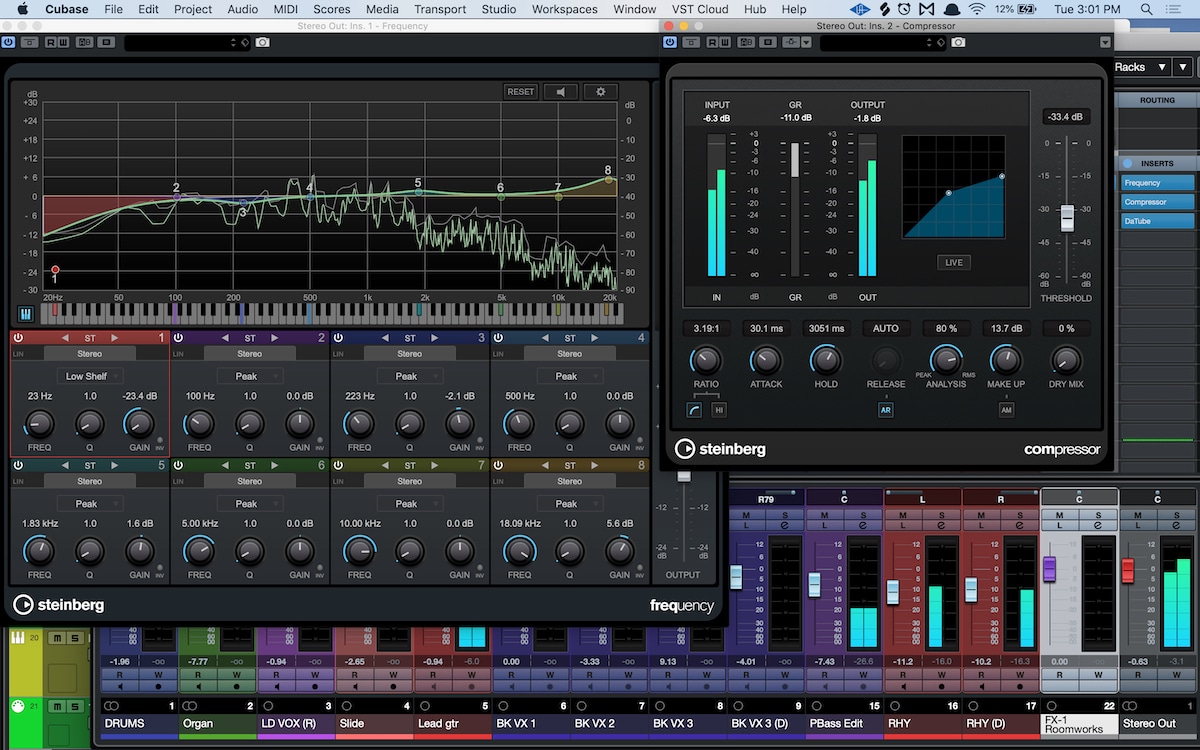
Task: Open Frequency preset selector dropdown
Action: coord(187,43)
